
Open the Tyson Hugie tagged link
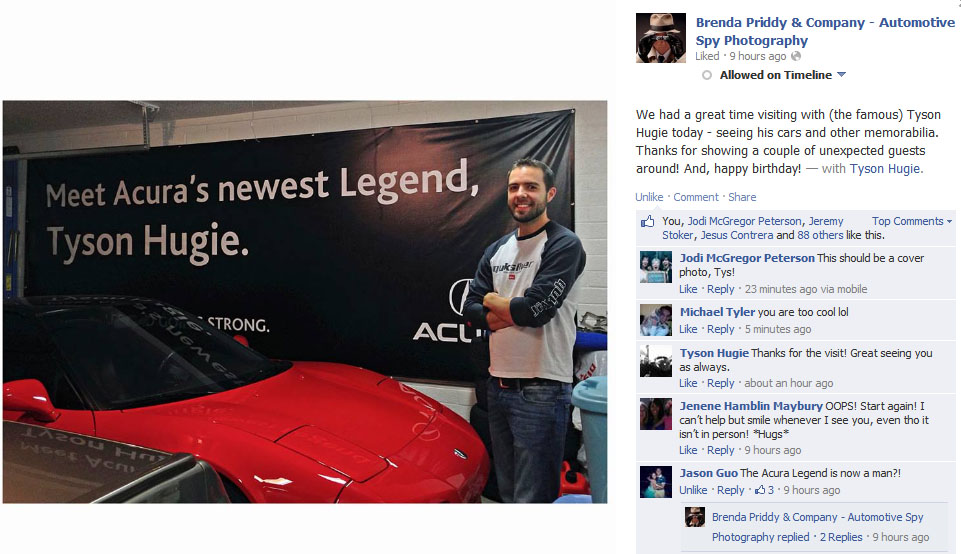[886, 169]
